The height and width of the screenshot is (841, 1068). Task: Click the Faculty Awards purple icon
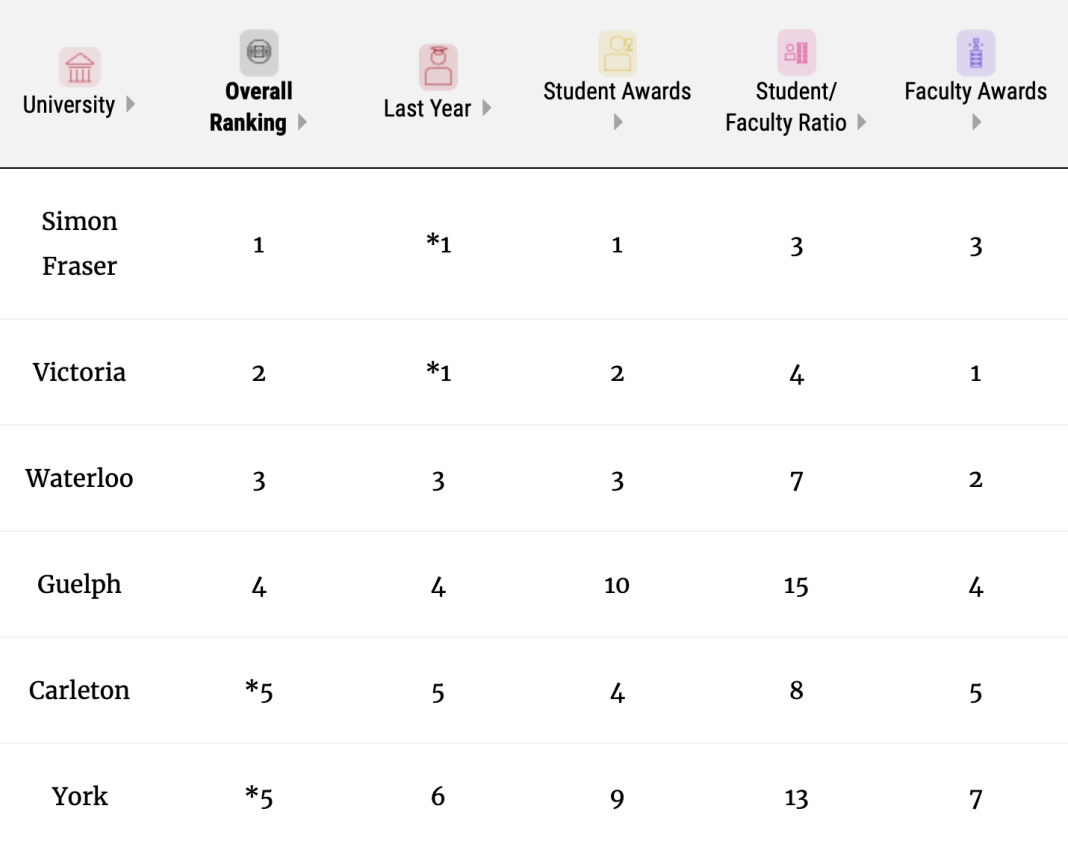[975, 52]
